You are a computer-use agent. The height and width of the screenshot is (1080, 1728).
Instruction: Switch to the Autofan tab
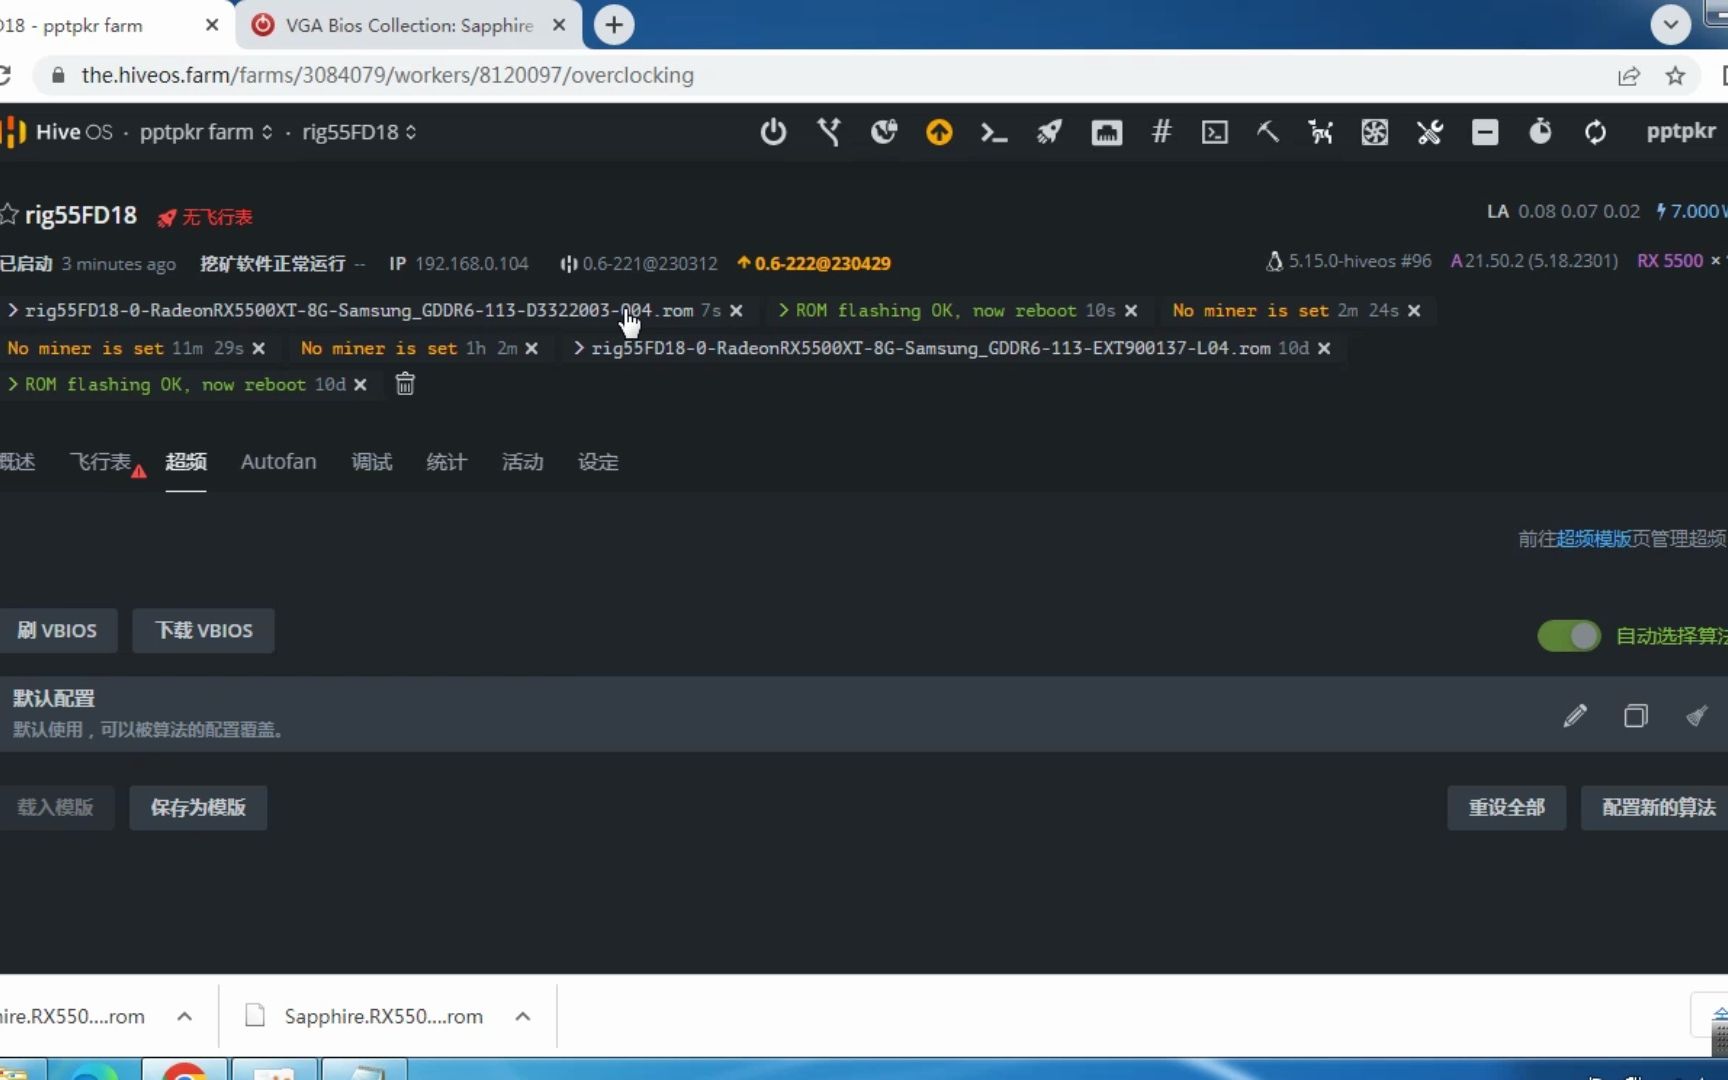278,462
